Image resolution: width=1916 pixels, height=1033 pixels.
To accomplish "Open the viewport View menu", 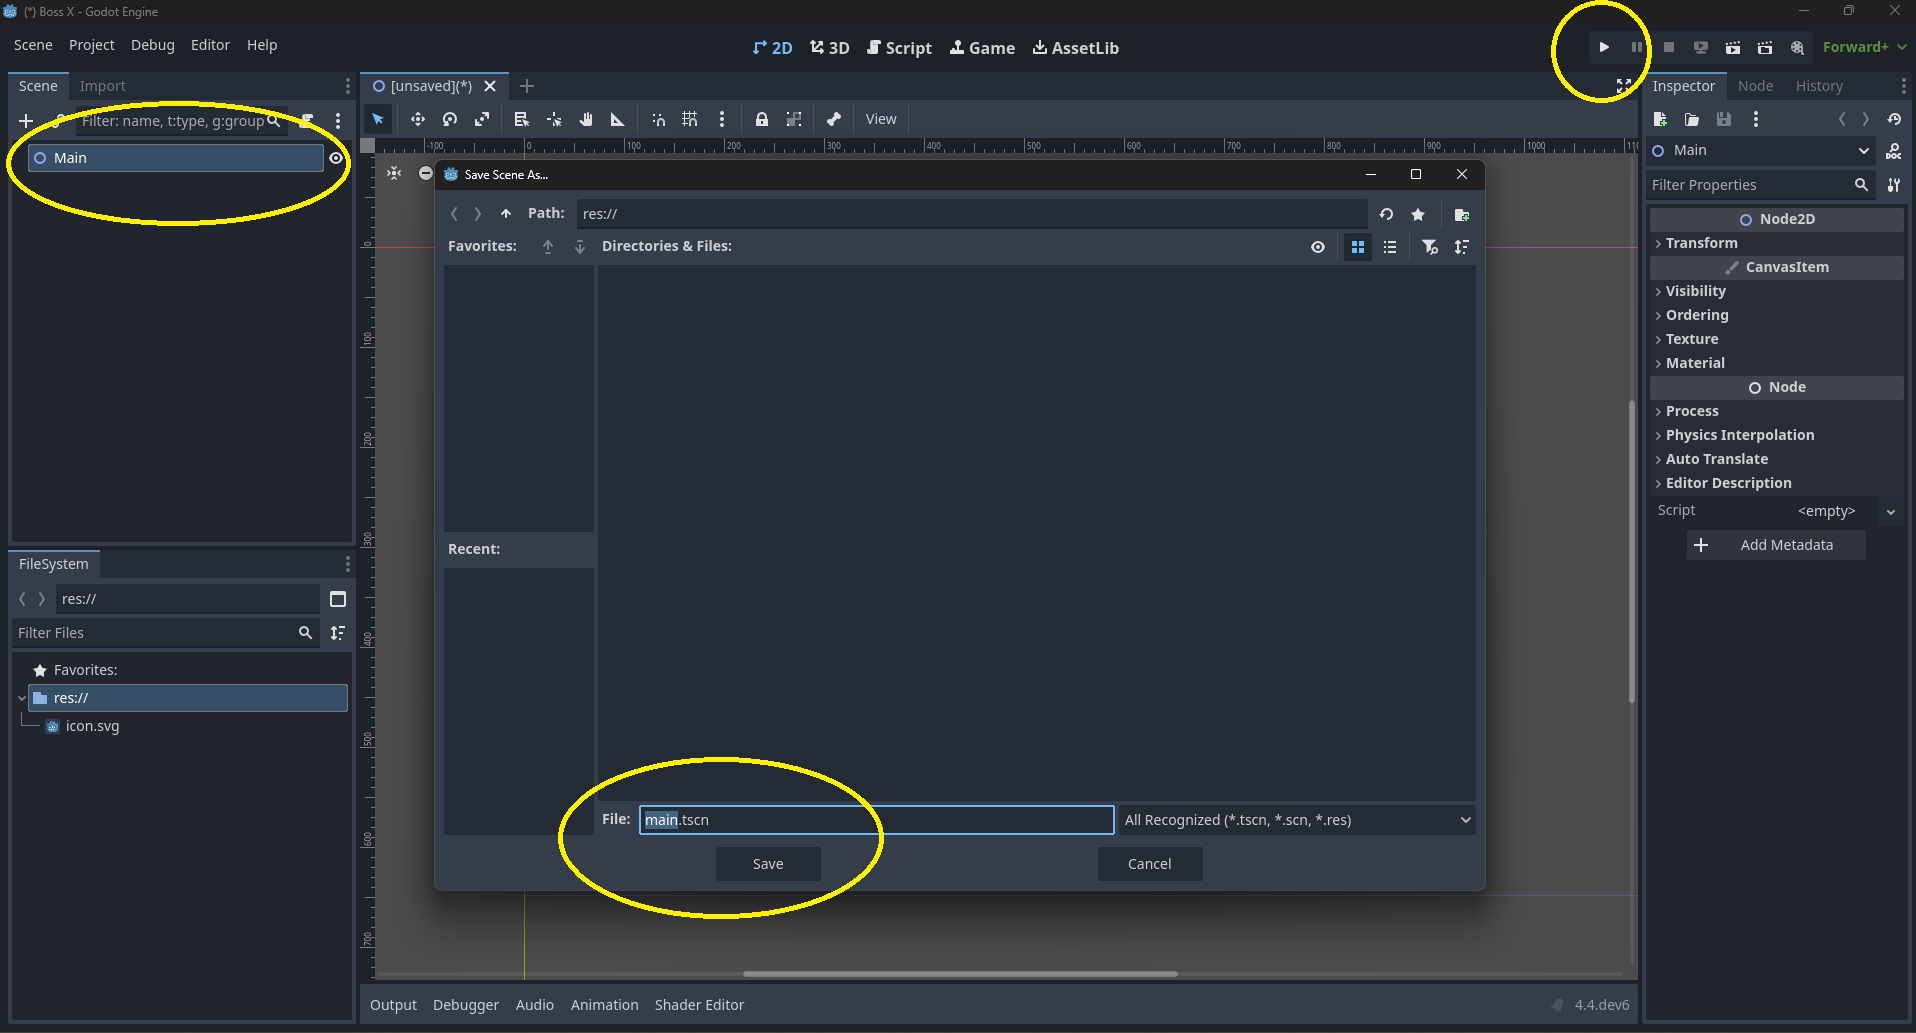I will tap(881, 119).
